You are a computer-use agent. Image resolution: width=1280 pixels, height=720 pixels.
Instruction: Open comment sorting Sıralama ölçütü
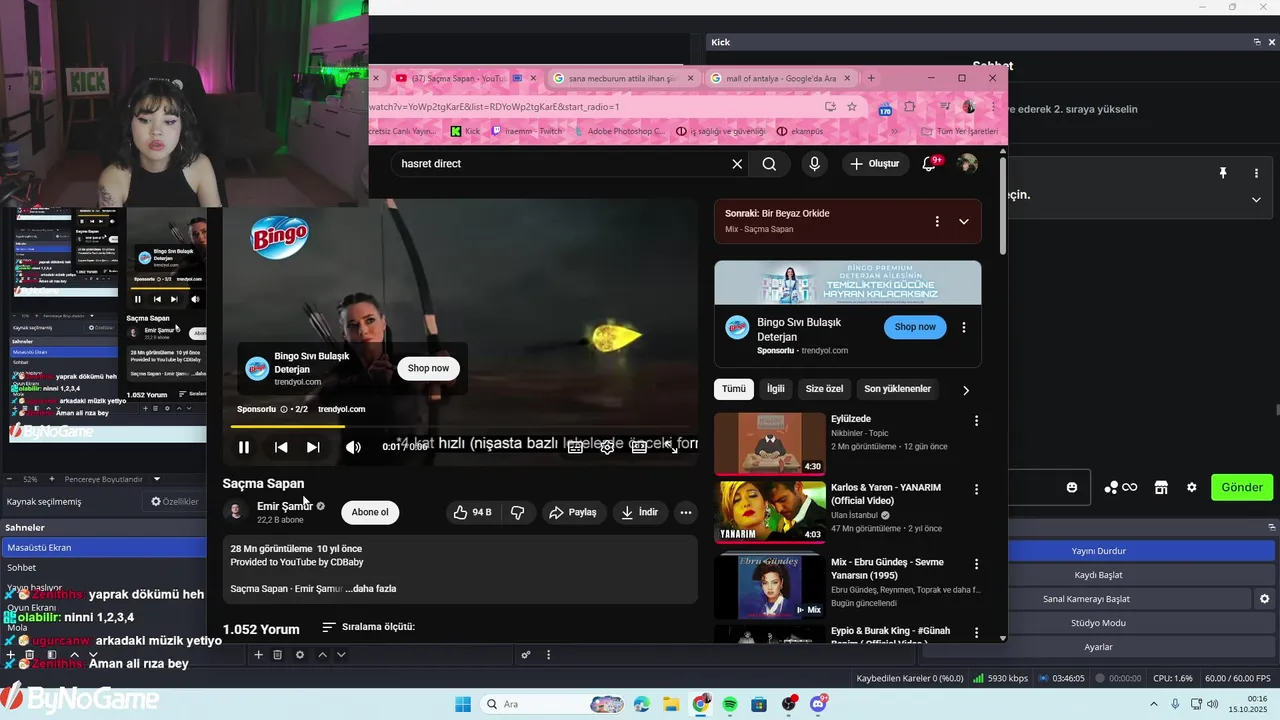[368, 627]
